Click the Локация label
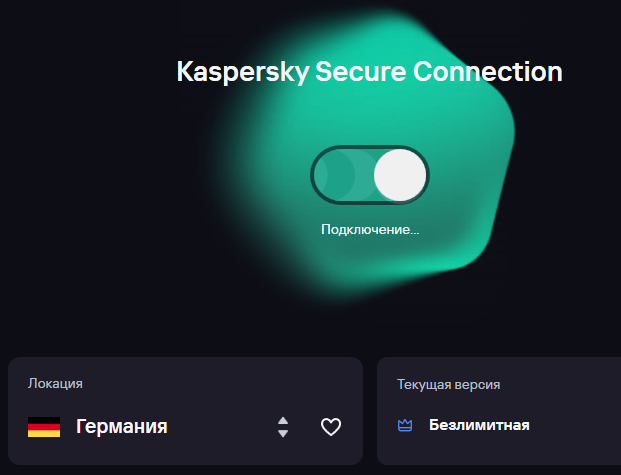Screen dimensions: 621x475 55,383
